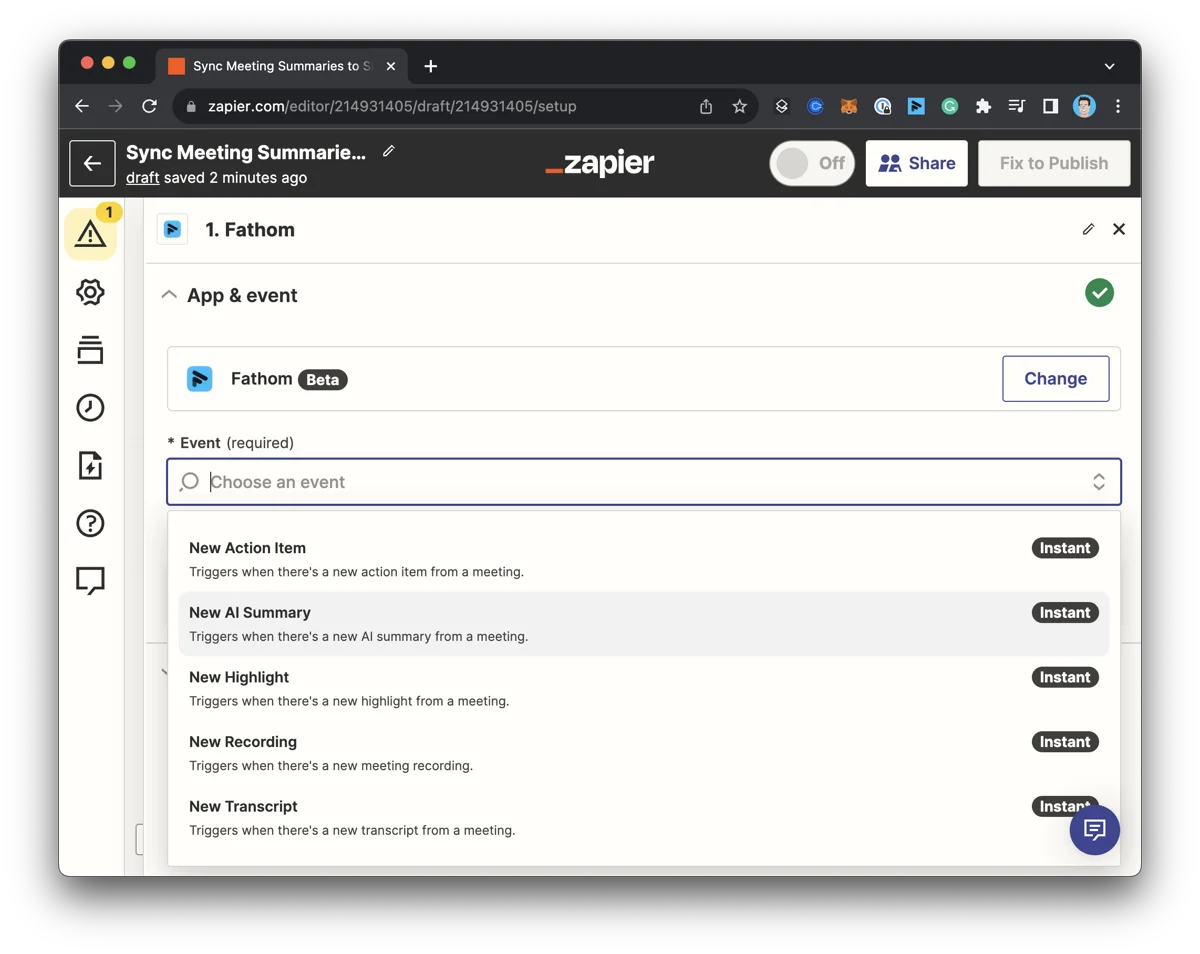
Task: Click the Choose an event search field
Action: (644, 482)
